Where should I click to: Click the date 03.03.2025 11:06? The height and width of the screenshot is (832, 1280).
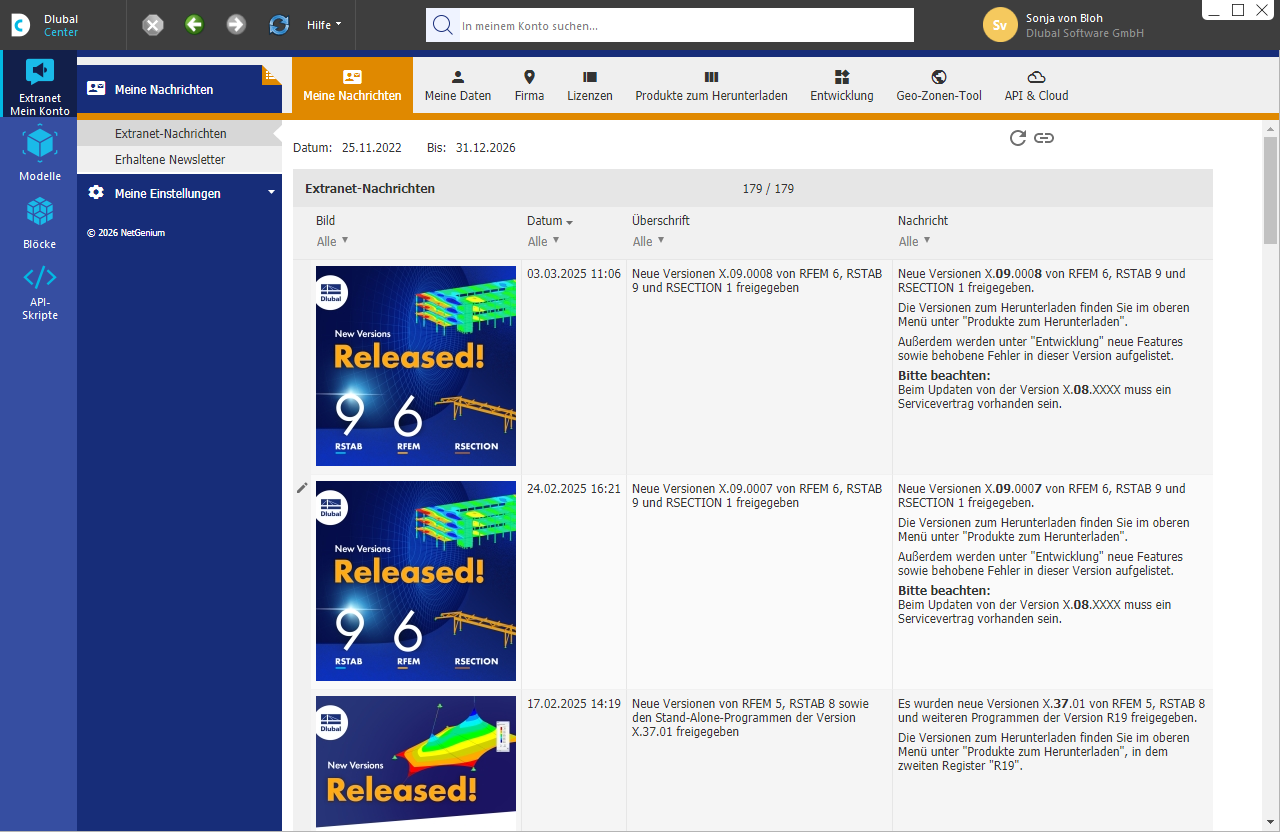click(x=574, y=274)
